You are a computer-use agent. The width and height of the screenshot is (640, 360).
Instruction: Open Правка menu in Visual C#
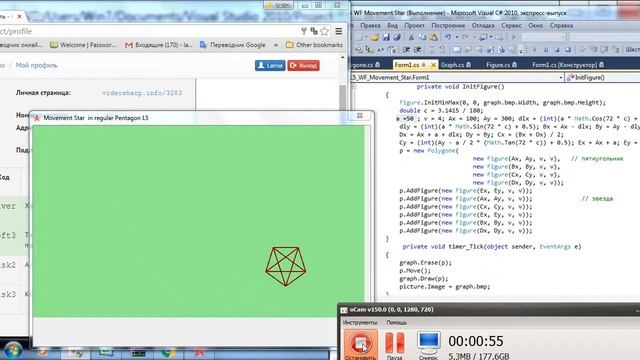[x=370, y=25]
